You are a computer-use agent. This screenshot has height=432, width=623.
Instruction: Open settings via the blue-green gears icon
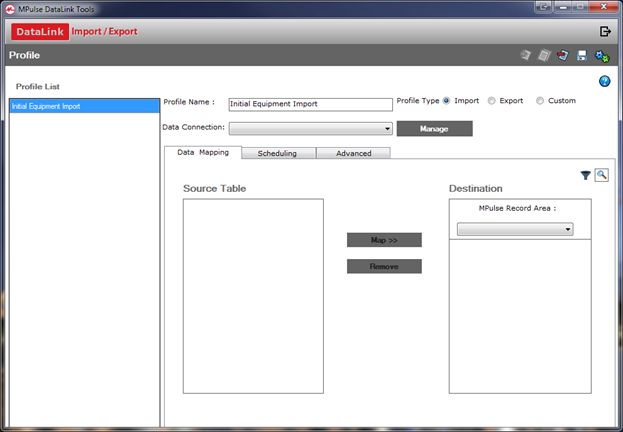coord(602,56)
